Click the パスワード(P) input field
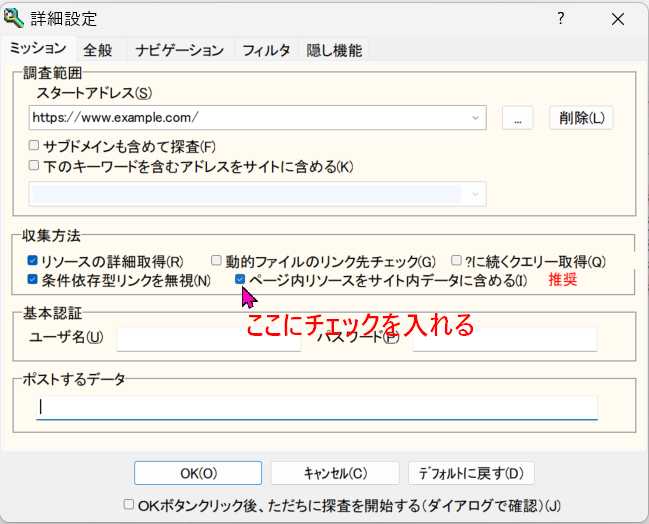This screenshot has height=524, width=649. click(505, 339)
